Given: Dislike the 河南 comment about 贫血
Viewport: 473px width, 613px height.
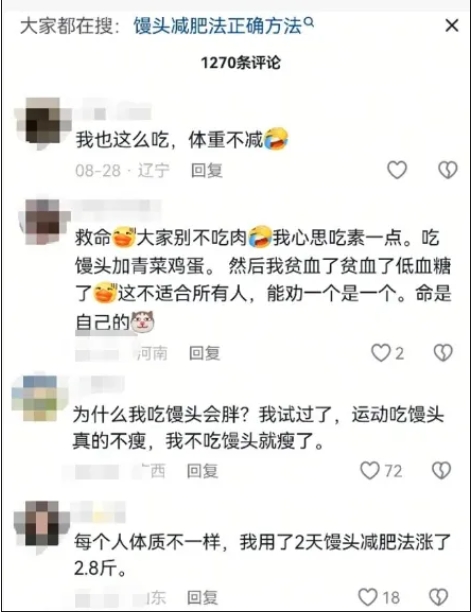Looking at the screenshot, I should coord(443,353).
